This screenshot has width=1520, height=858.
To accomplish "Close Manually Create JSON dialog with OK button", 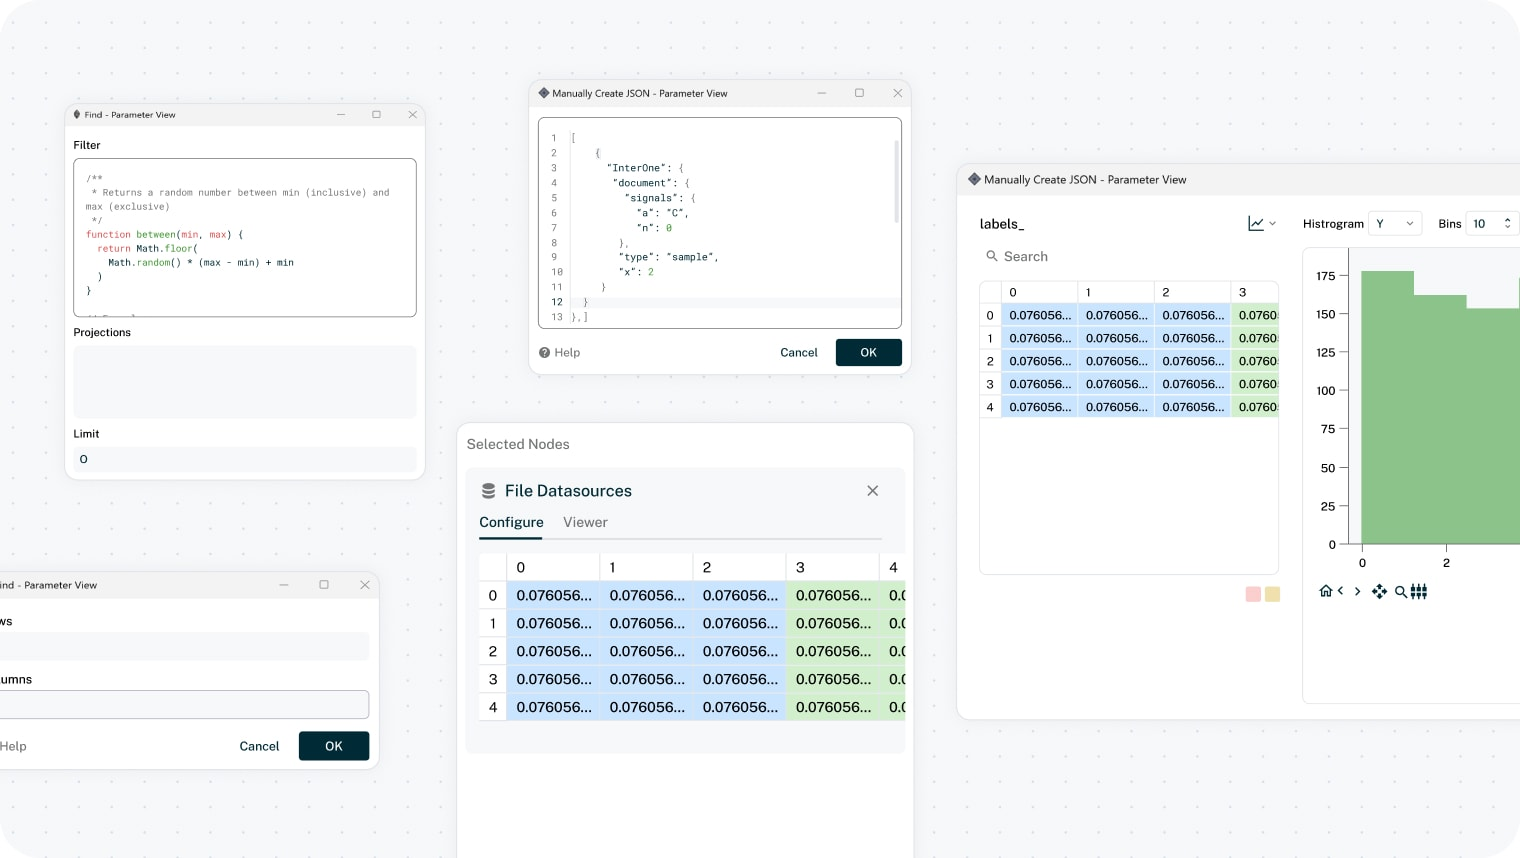I will point(897,93).
